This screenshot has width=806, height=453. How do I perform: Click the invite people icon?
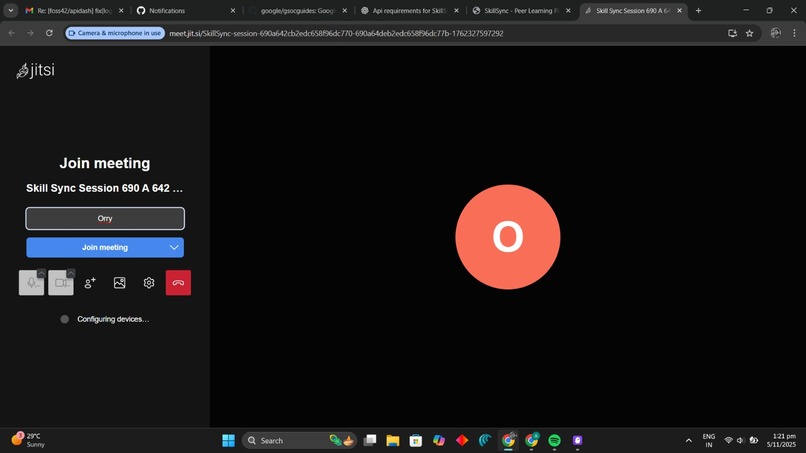click(x=90, y=283)
